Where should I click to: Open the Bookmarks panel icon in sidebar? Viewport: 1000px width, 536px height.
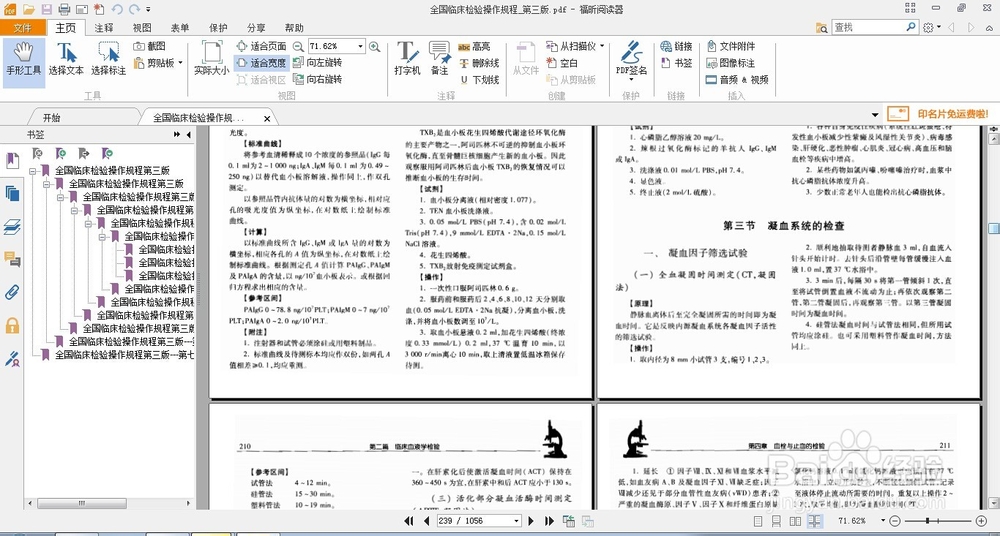(x=12, y=161)
